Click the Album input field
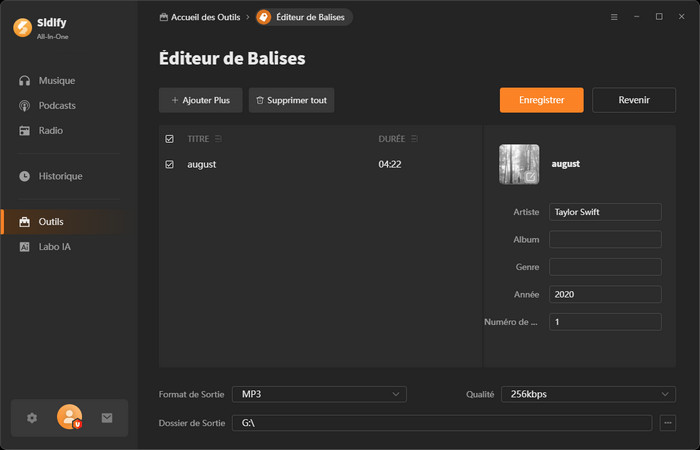700x450 pixels. (605, 240)
